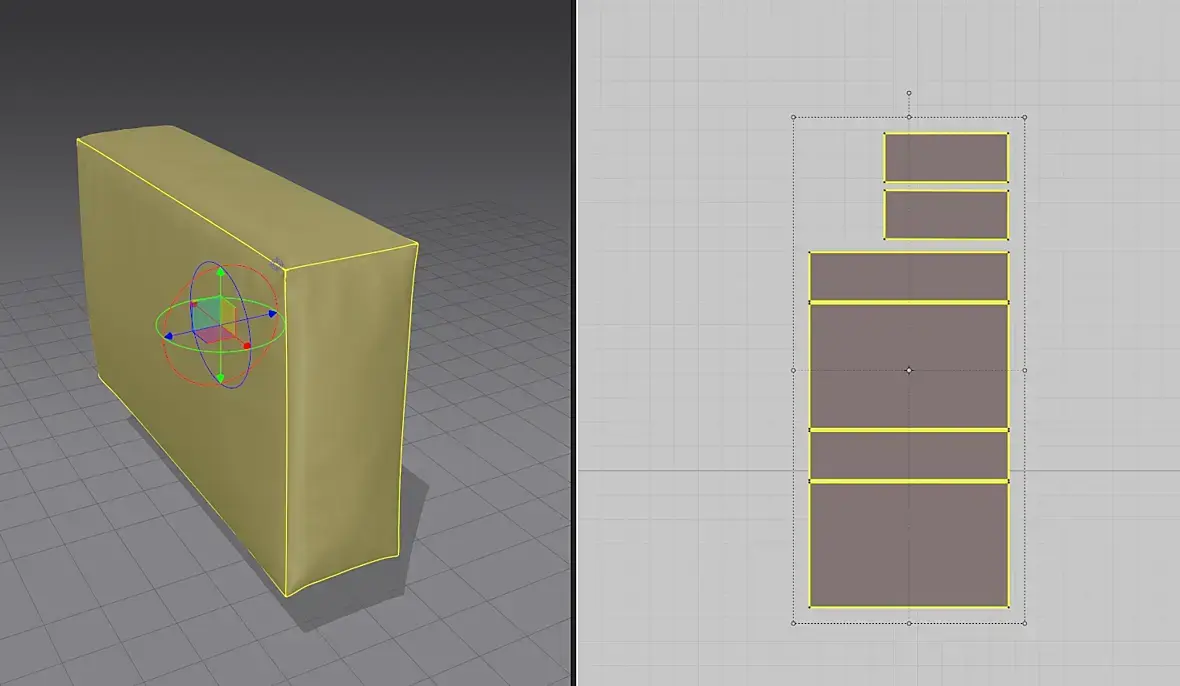
Task: Click the yellow plane inside the gizmo
Action: (x=229, y=313)
